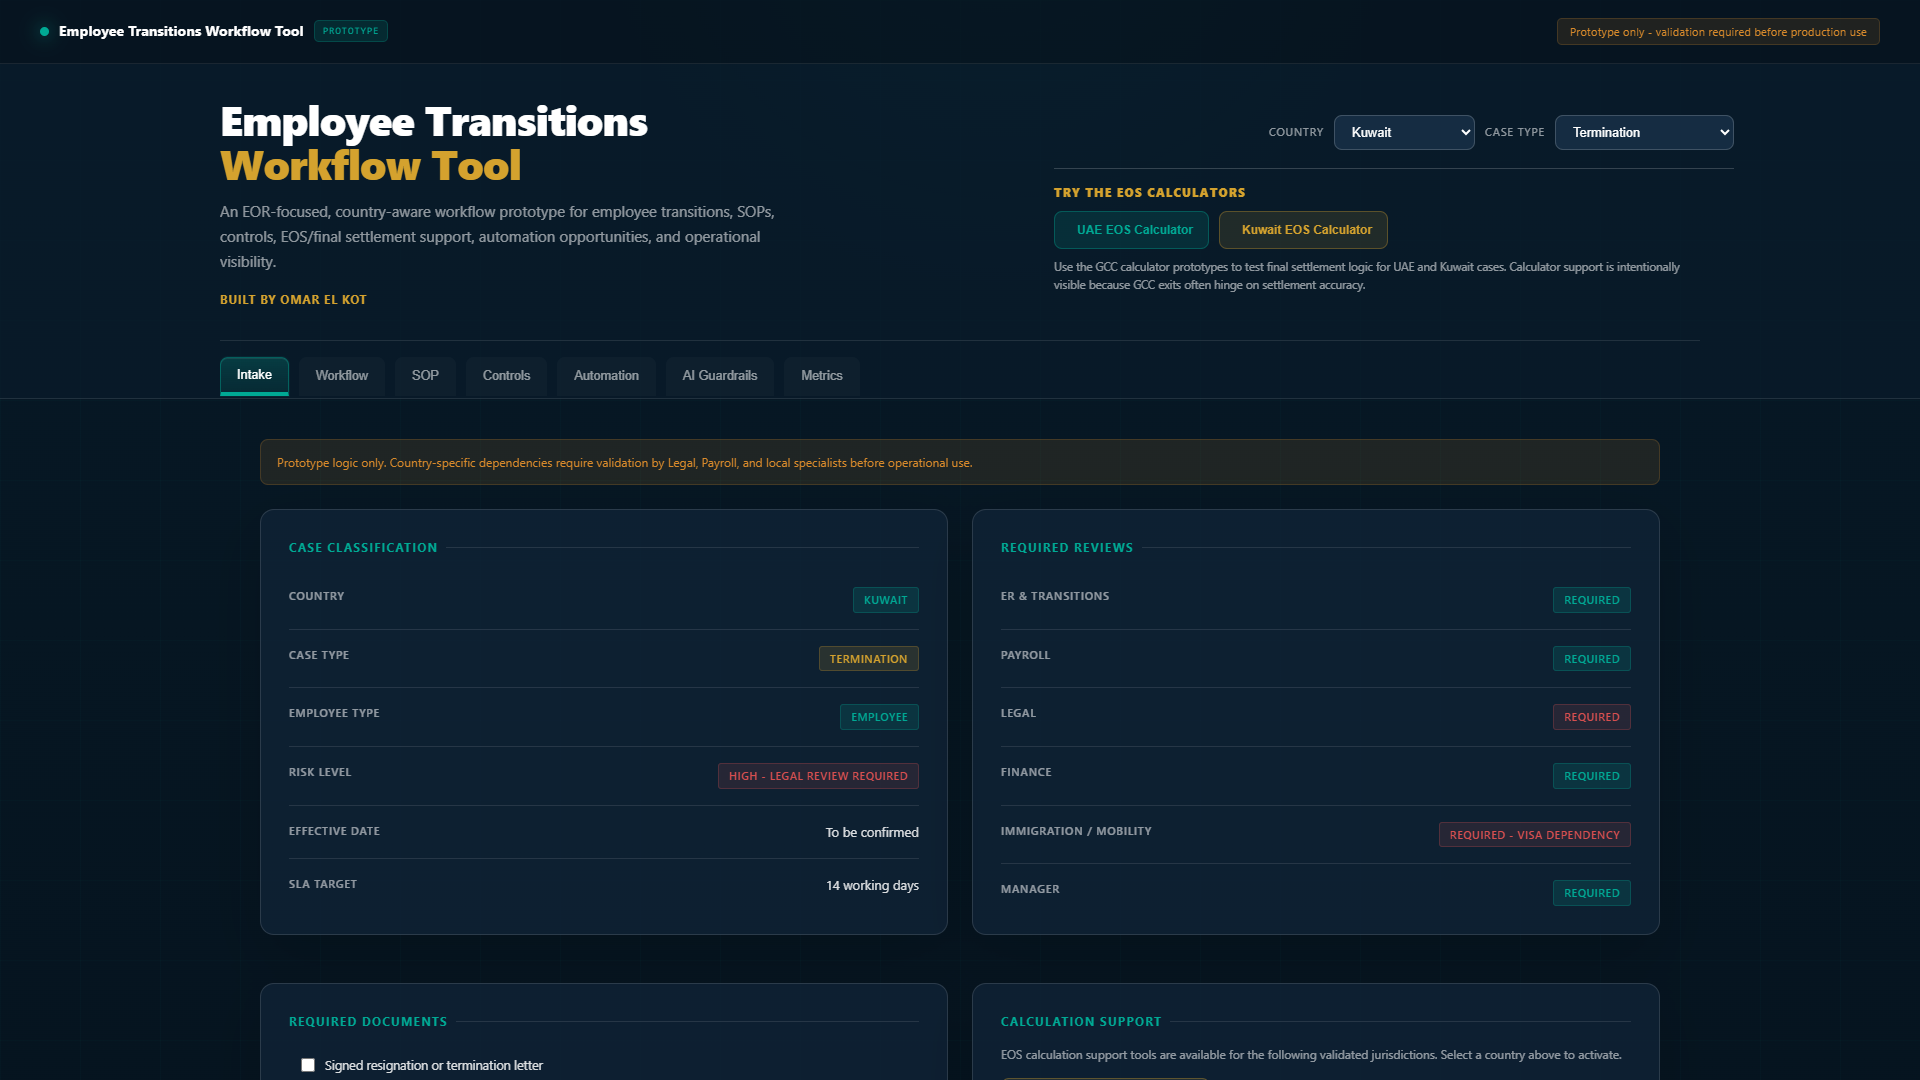Open the Automation tab
The width and height of the screenshot is (1920, 1080).
[606, 376]
